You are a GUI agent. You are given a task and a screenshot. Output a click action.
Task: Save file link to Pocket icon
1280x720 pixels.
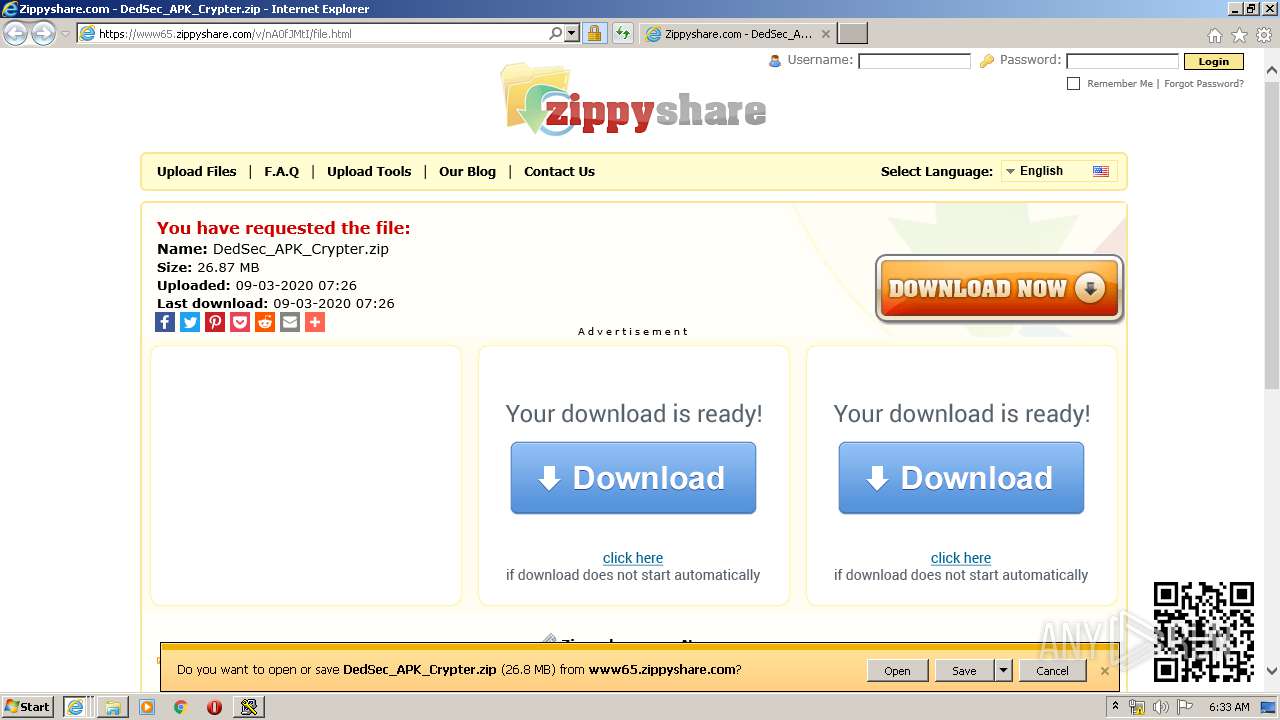(x=240, y=322)
